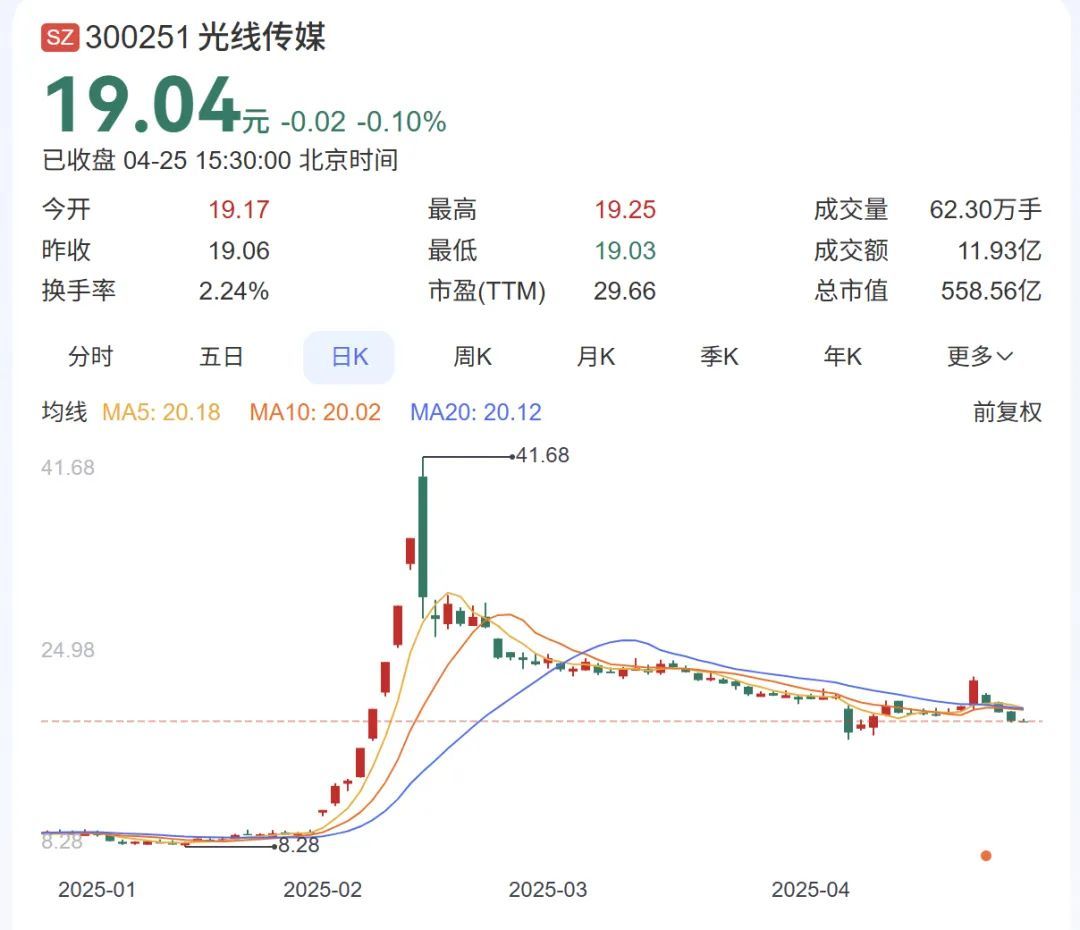
Task: Click the 41.68 y-axis price label
Action: [68, 468]
